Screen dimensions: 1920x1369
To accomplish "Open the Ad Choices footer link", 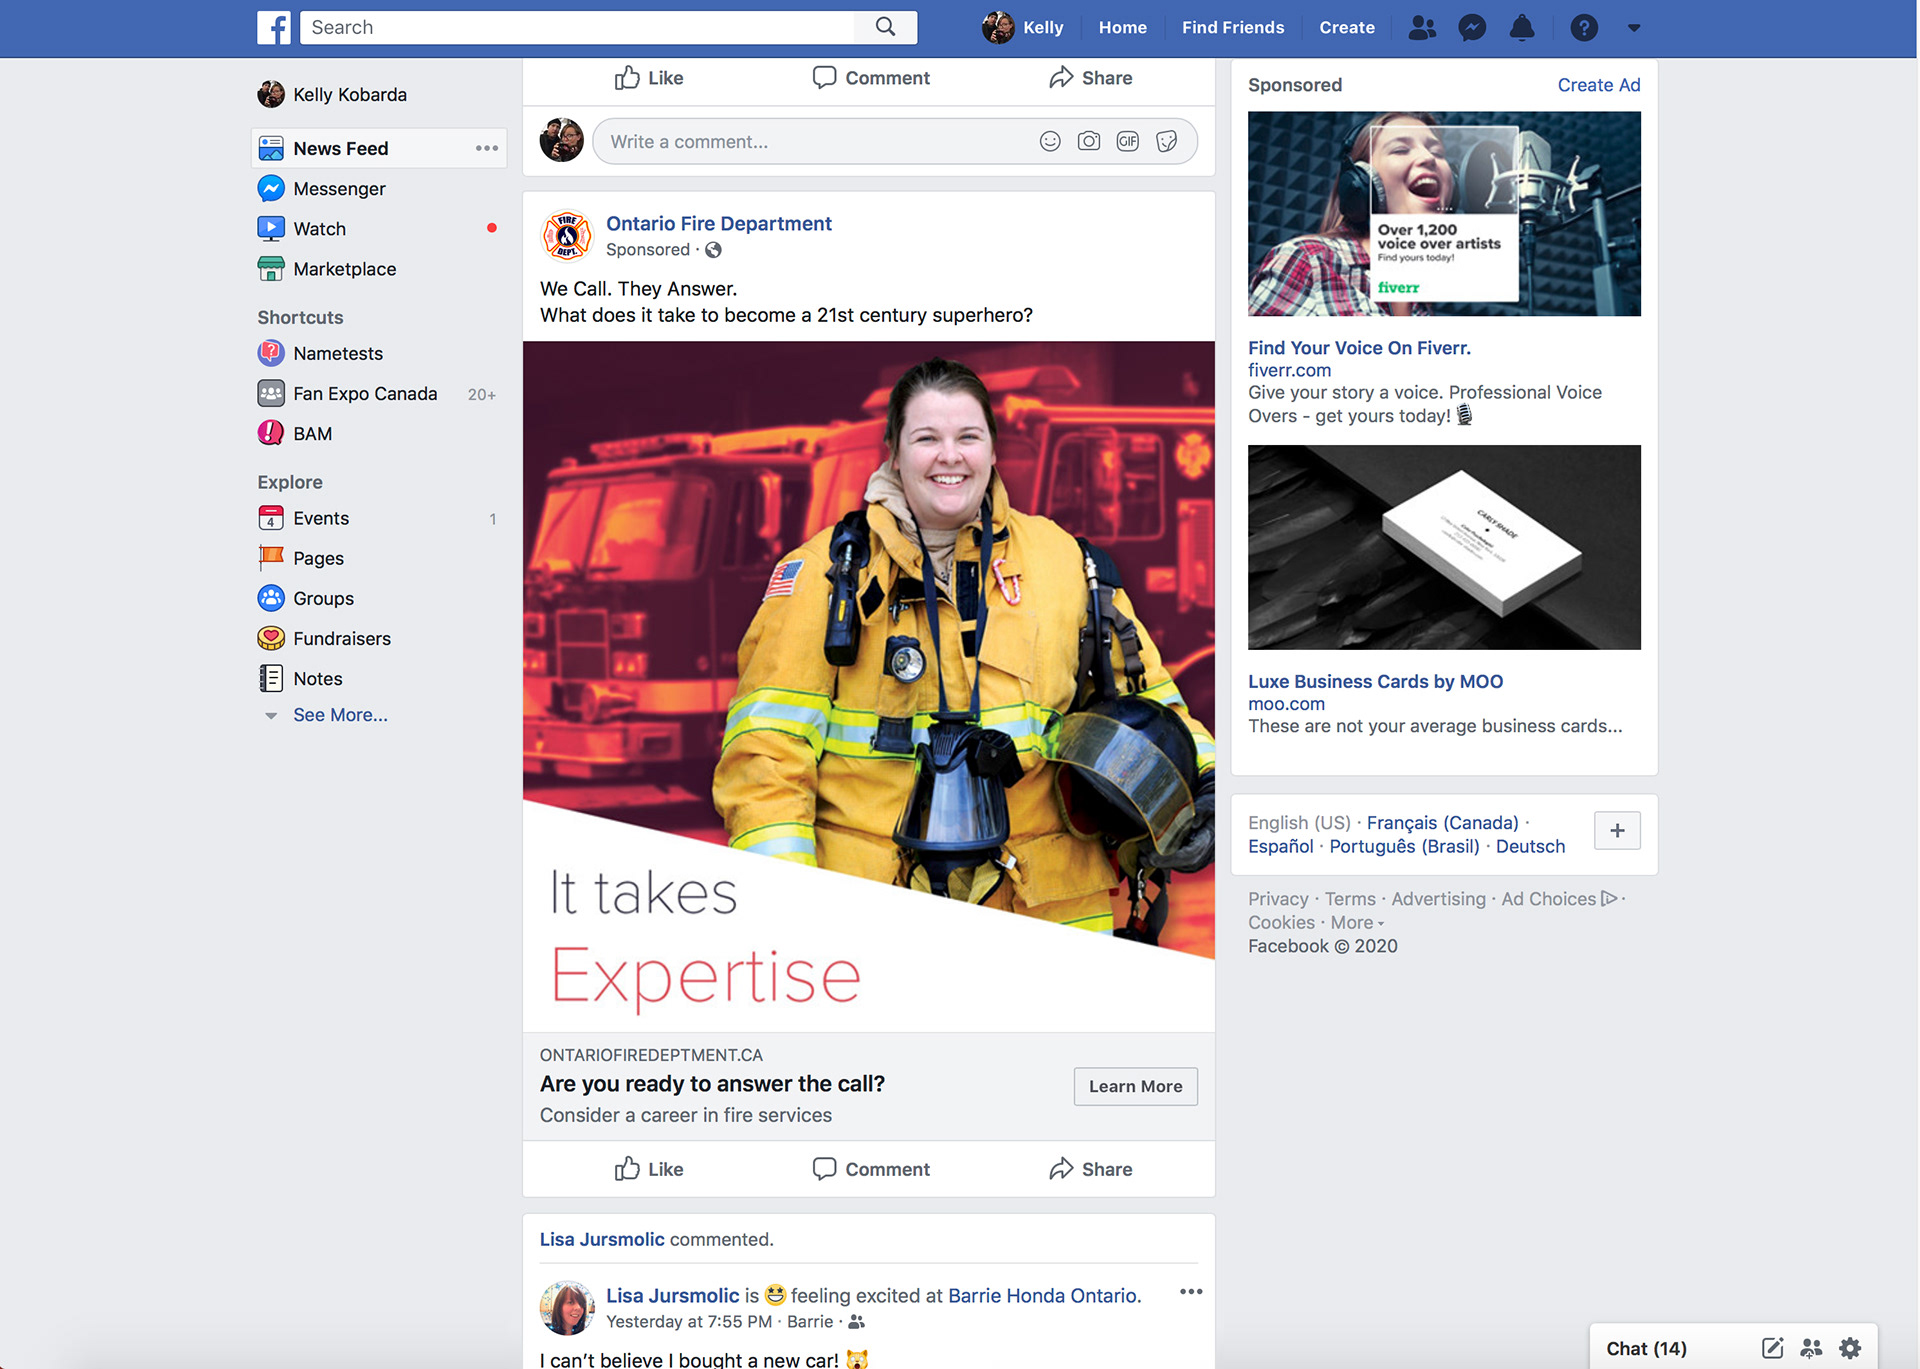I will coord(1558,898).
